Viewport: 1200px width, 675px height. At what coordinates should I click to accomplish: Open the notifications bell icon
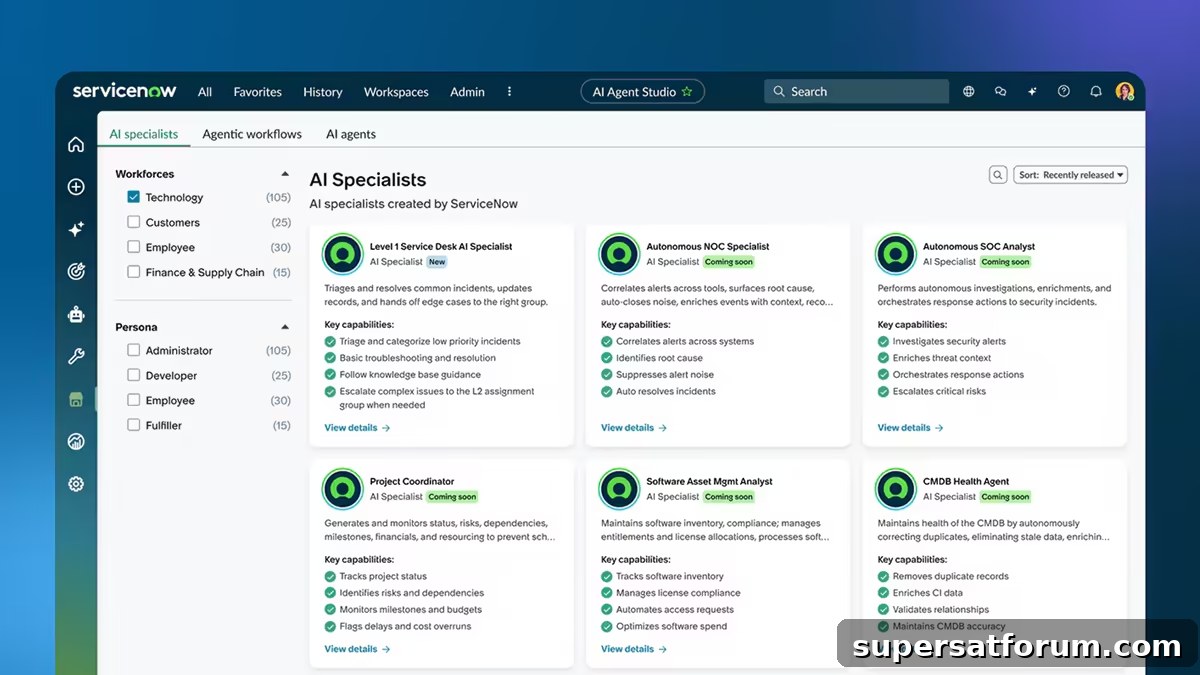tap(1096, 91)
